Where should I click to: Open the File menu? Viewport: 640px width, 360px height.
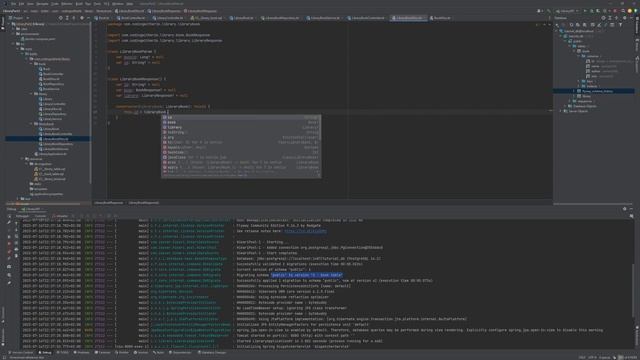coord(13,4)
